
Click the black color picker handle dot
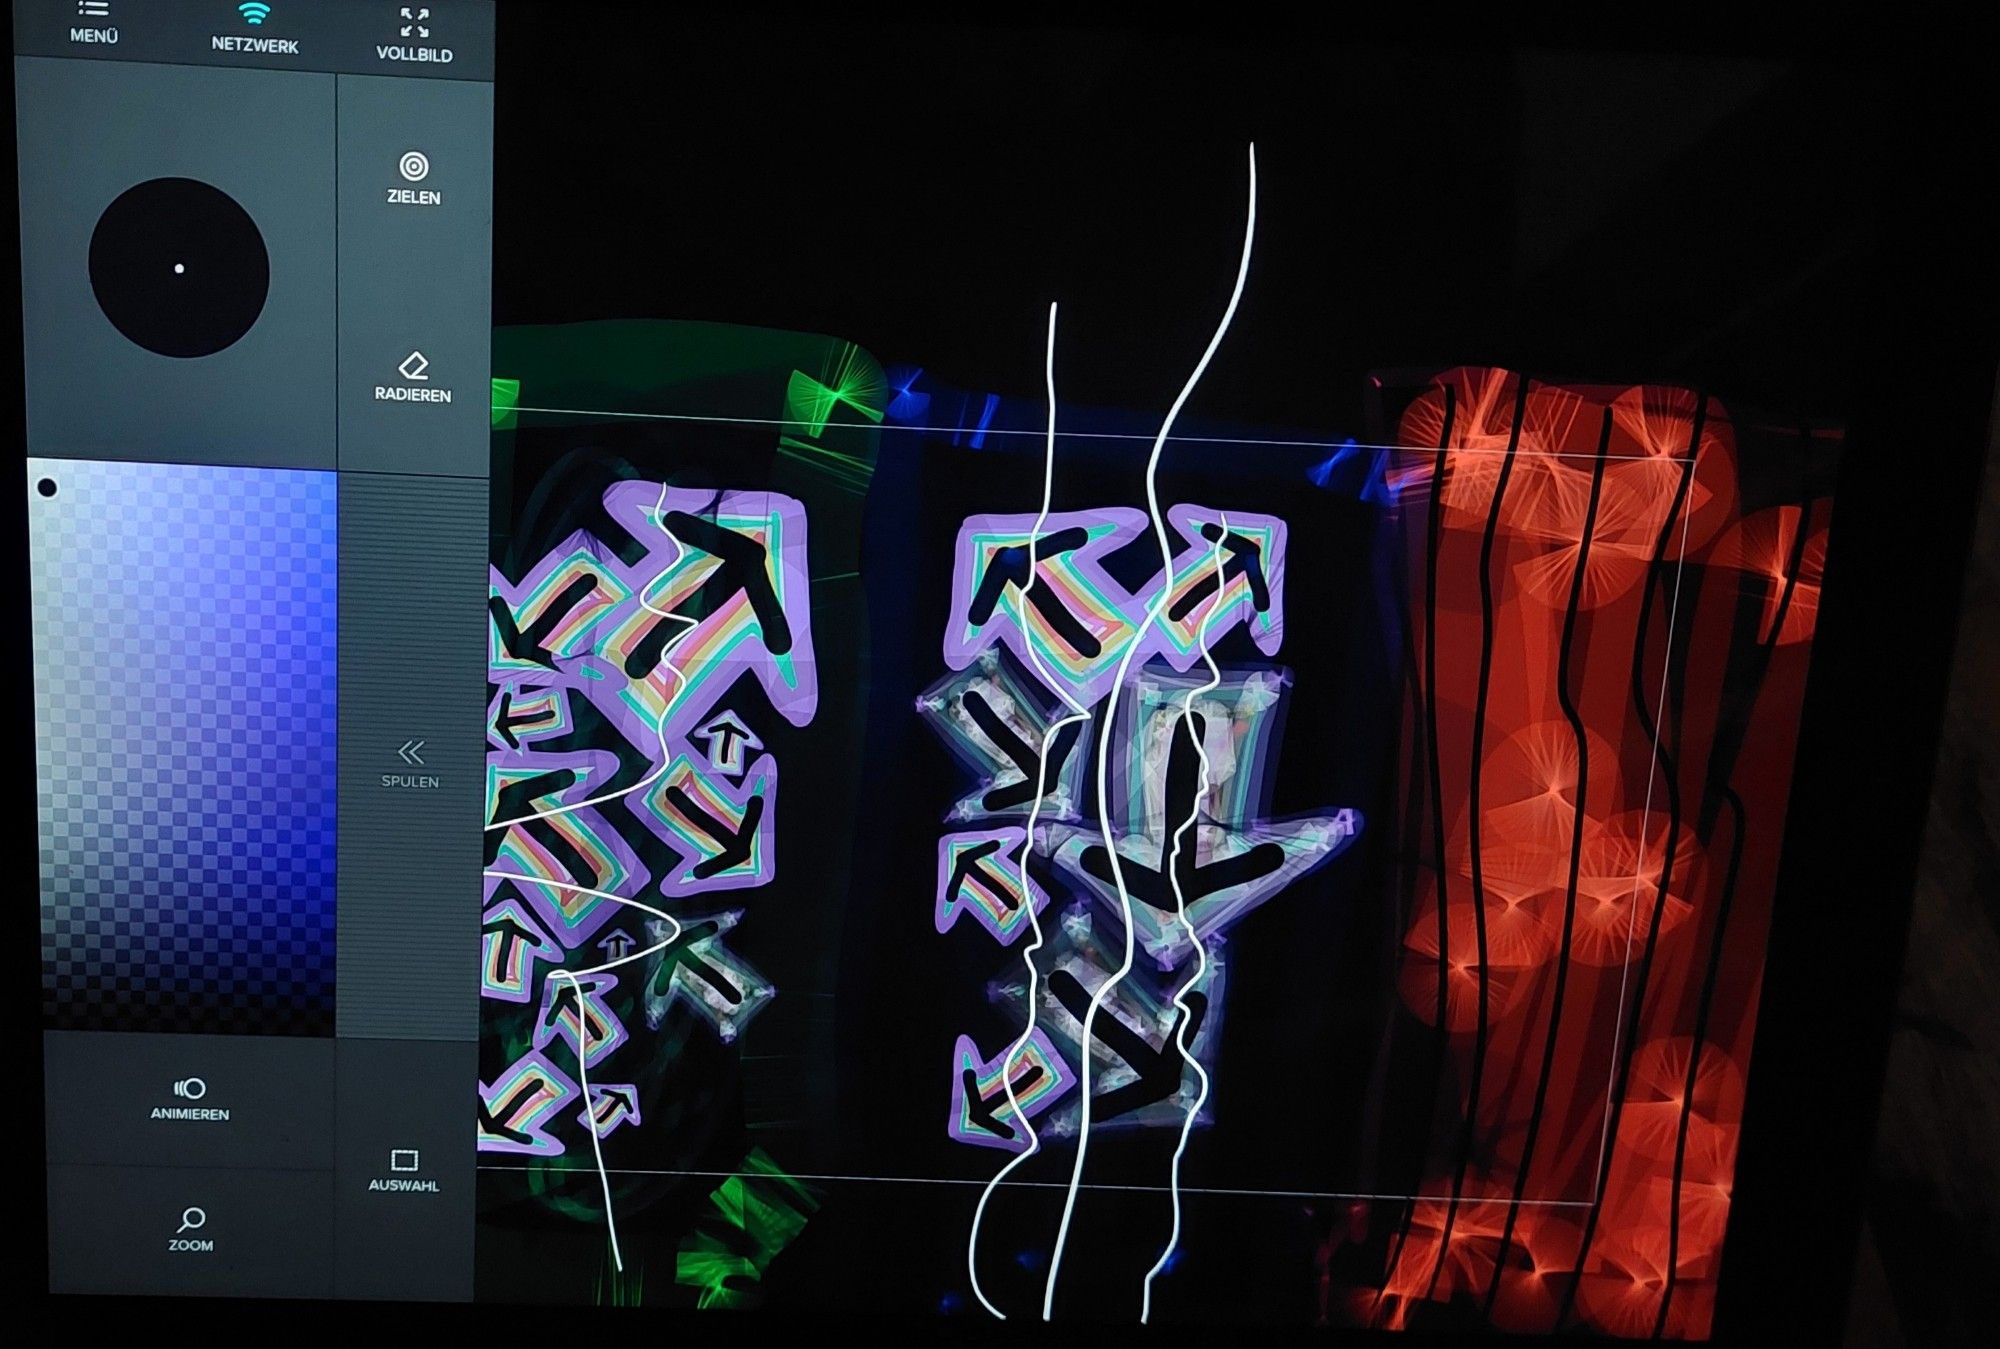46,488
